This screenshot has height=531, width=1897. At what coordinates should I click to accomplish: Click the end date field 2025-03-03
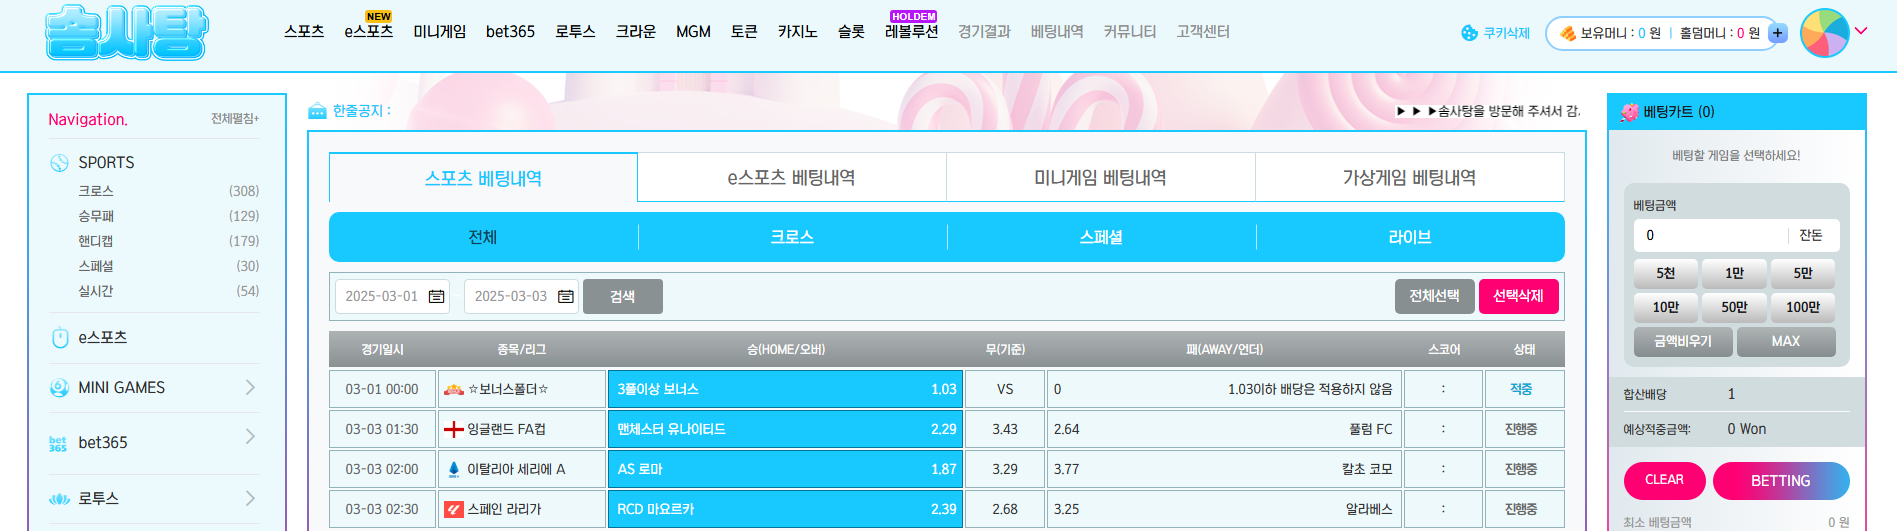521,297
